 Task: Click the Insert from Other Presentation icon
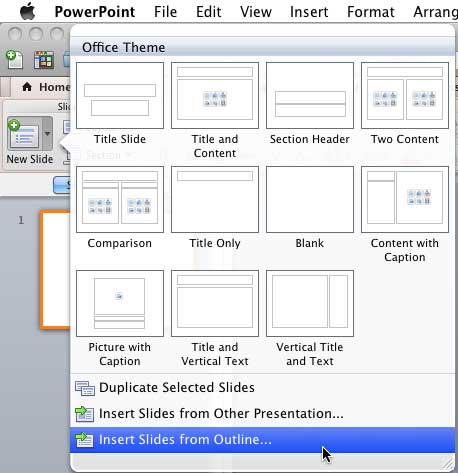click(84, 414)
